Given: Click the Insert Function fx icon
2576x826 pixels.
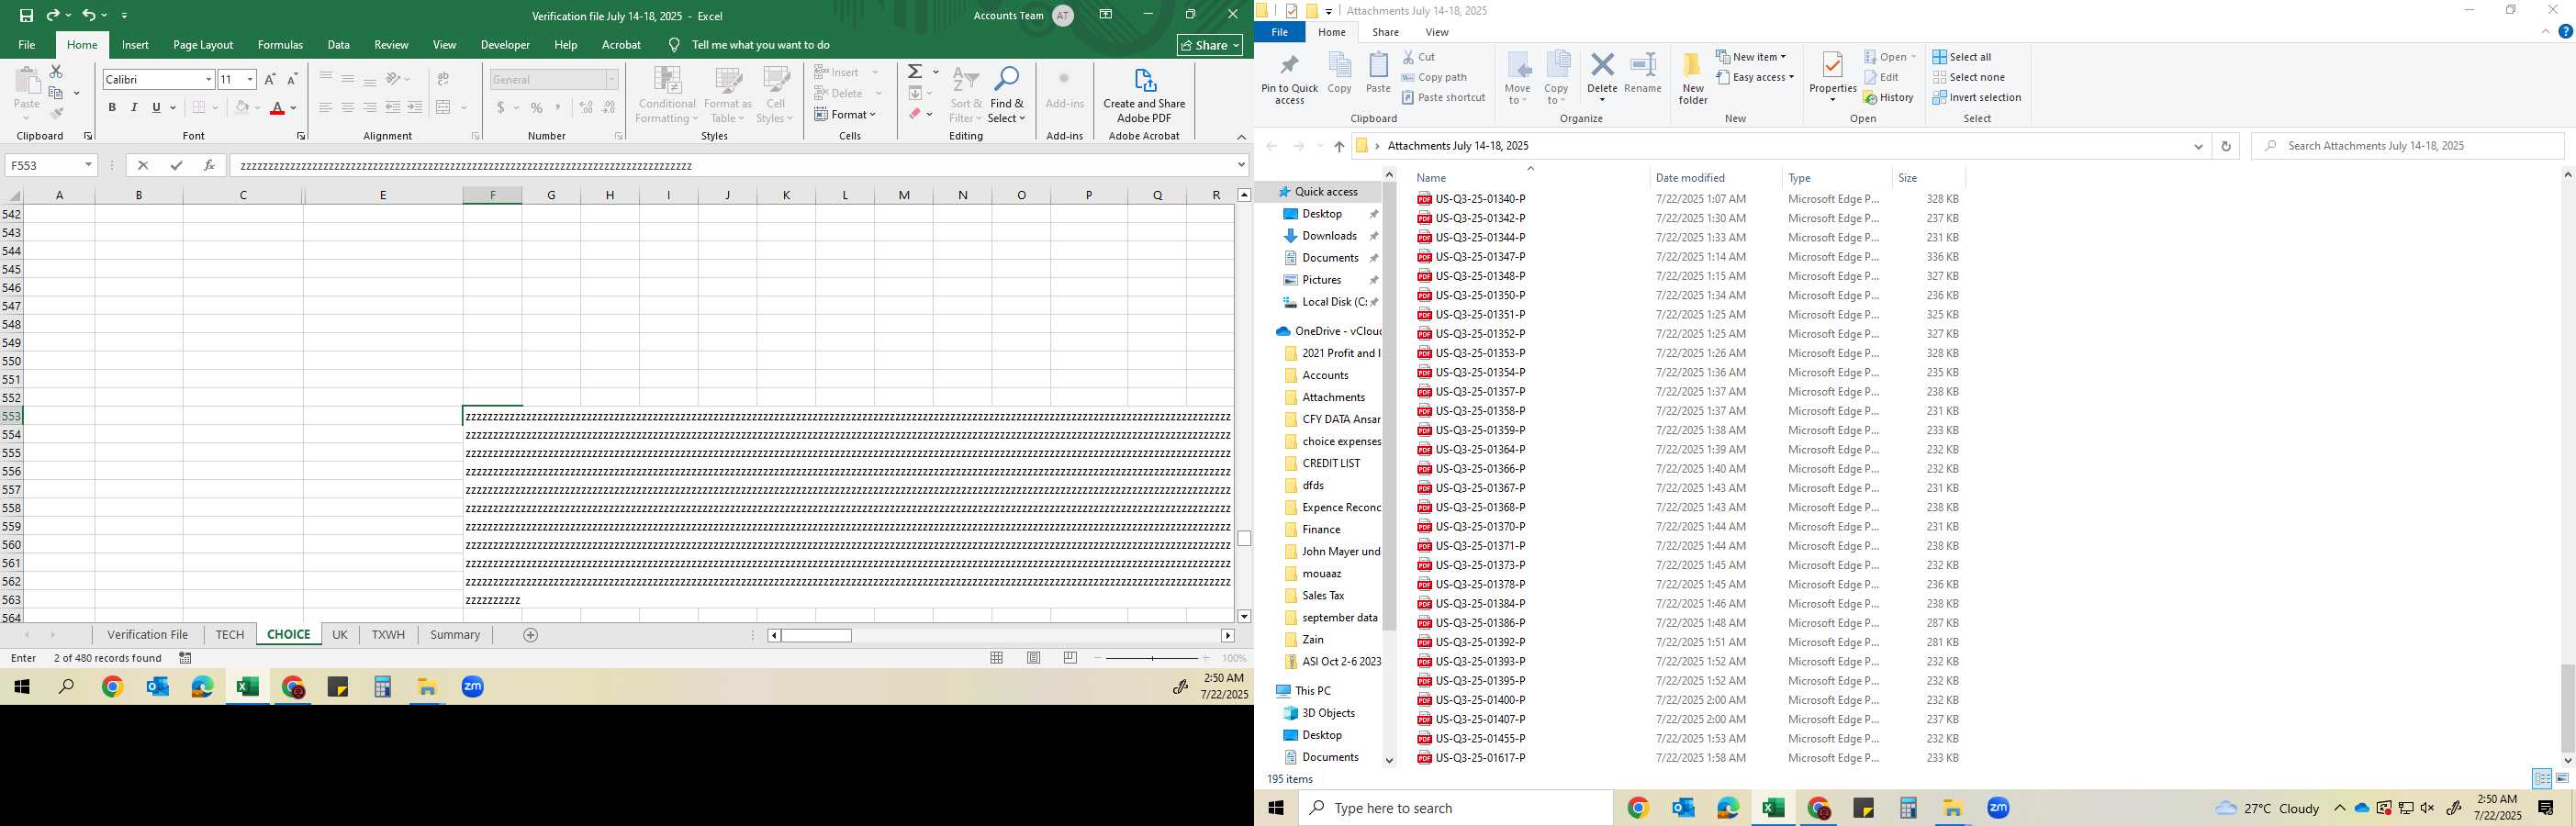Looking at the screenshot, I should click(x=209, y=165).
